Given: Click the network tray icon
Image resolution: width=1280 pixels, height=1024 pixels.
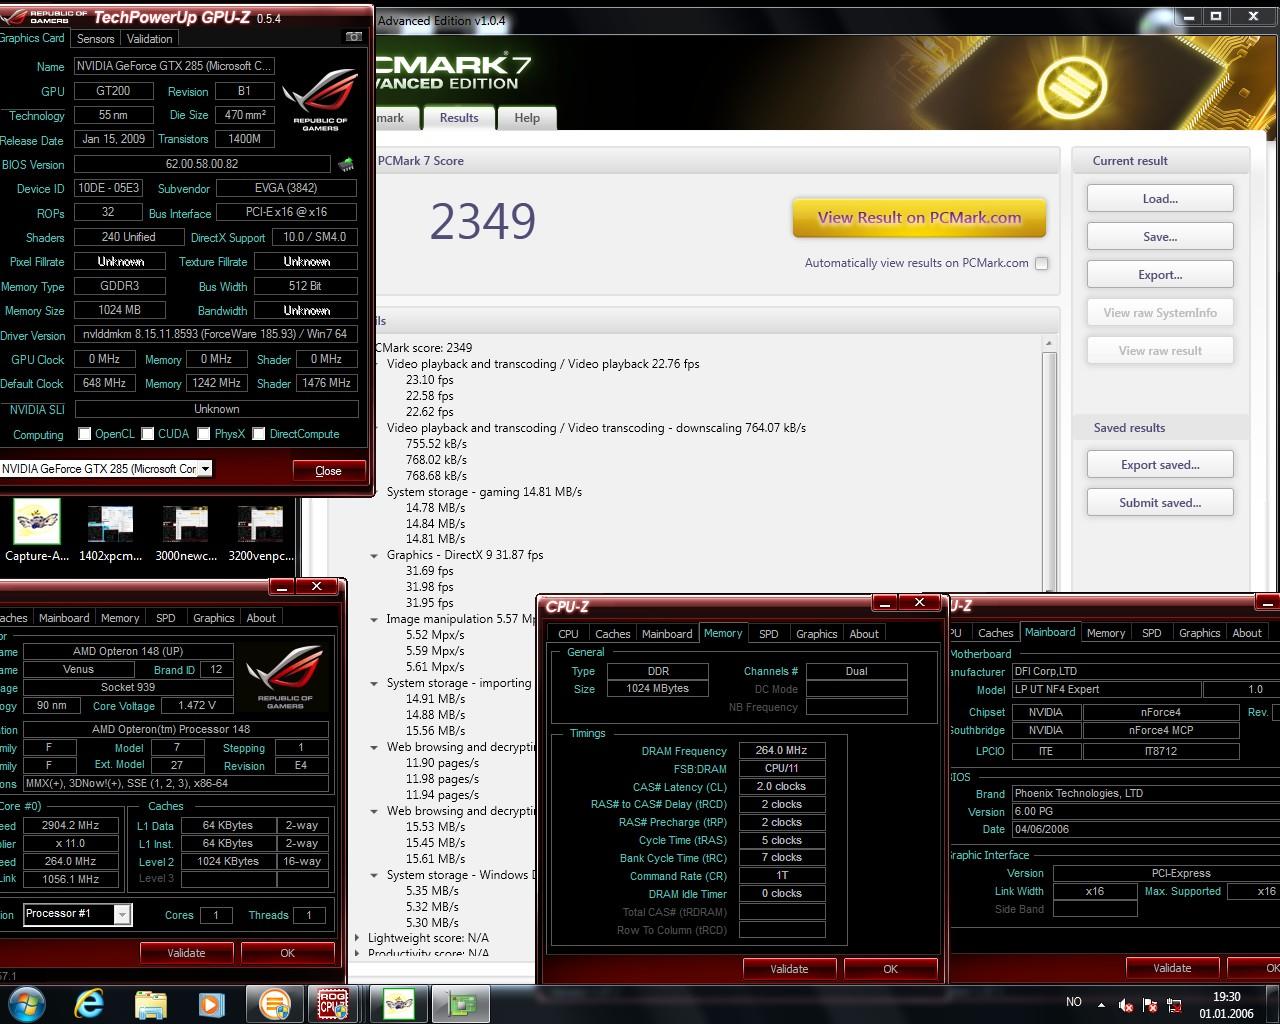Looking at the screenshot, I should click(1174, 1005).
